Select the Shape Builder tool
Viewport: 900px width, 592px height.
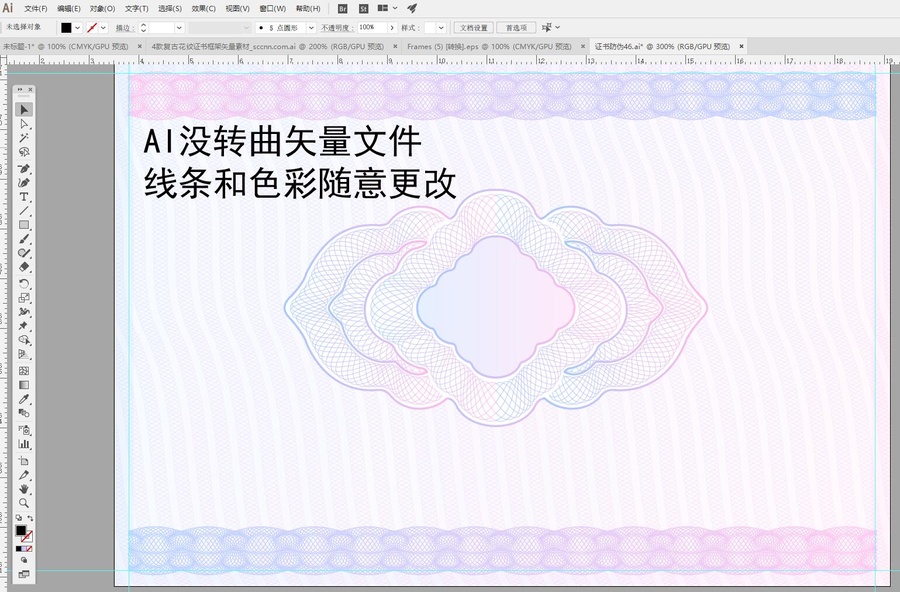(x=24, y=340)
